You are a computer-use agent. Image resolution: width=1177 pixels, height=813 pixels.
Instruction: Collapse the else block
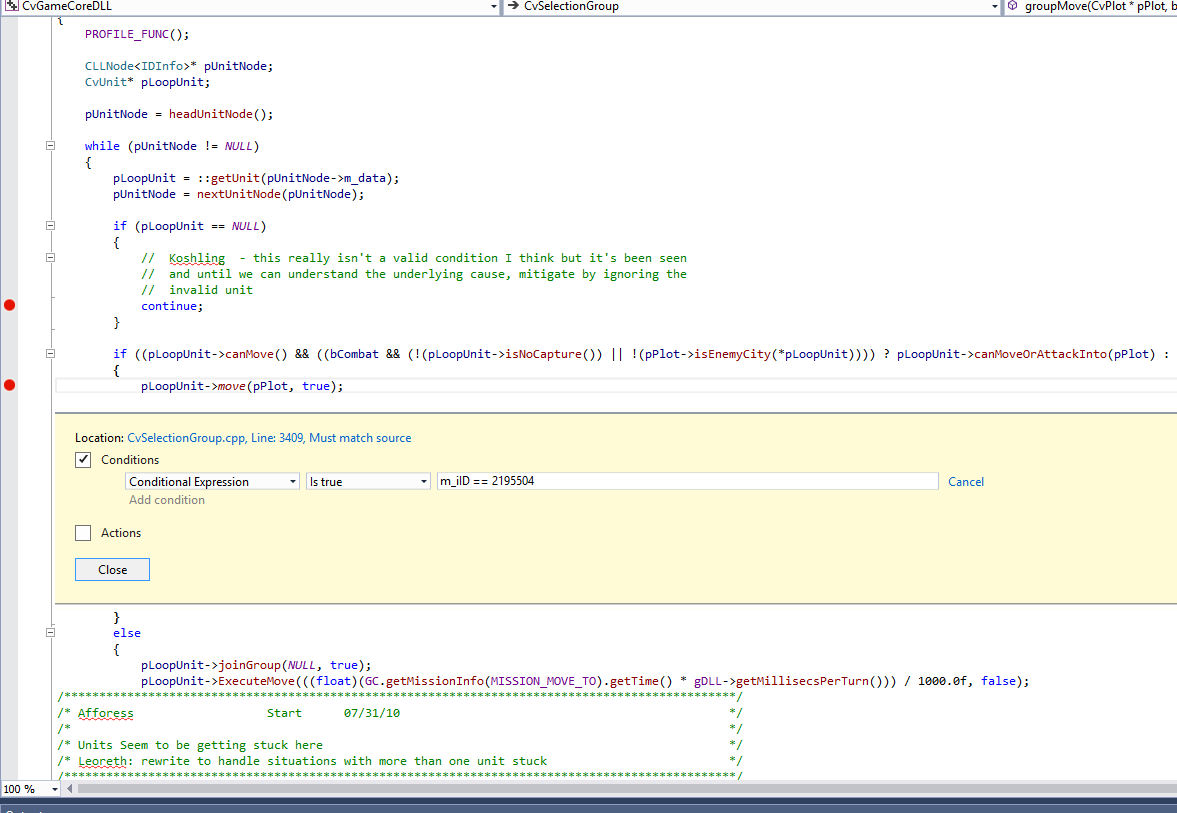click(x=50, y=633)
